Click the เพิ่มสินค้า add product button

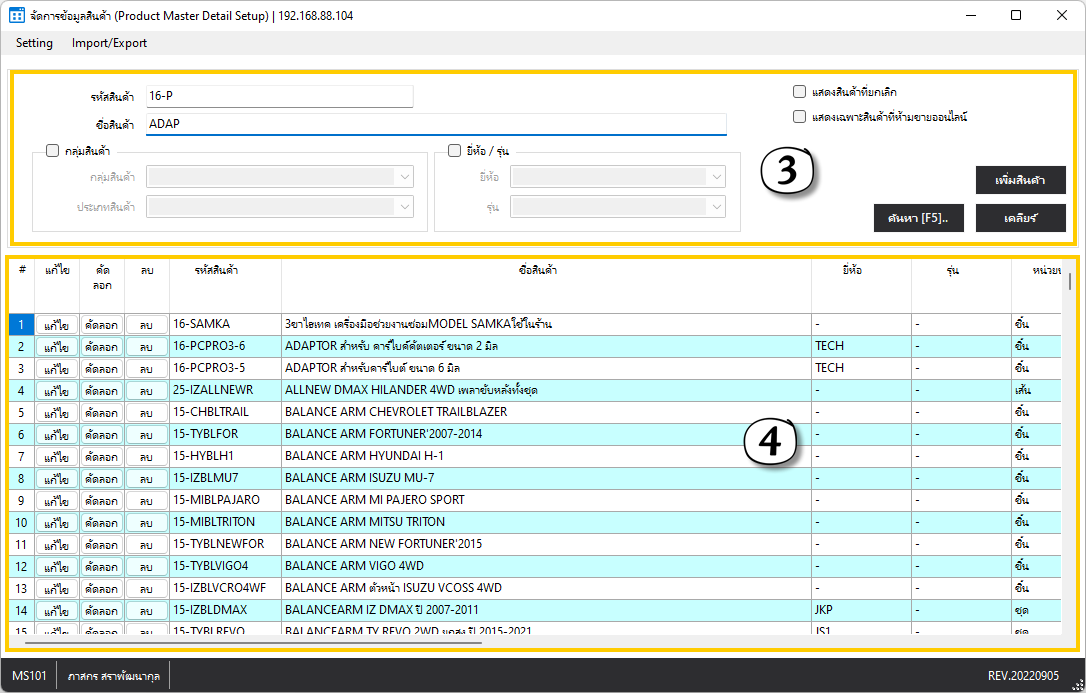pyautogui.click(x=1020, y=180)
